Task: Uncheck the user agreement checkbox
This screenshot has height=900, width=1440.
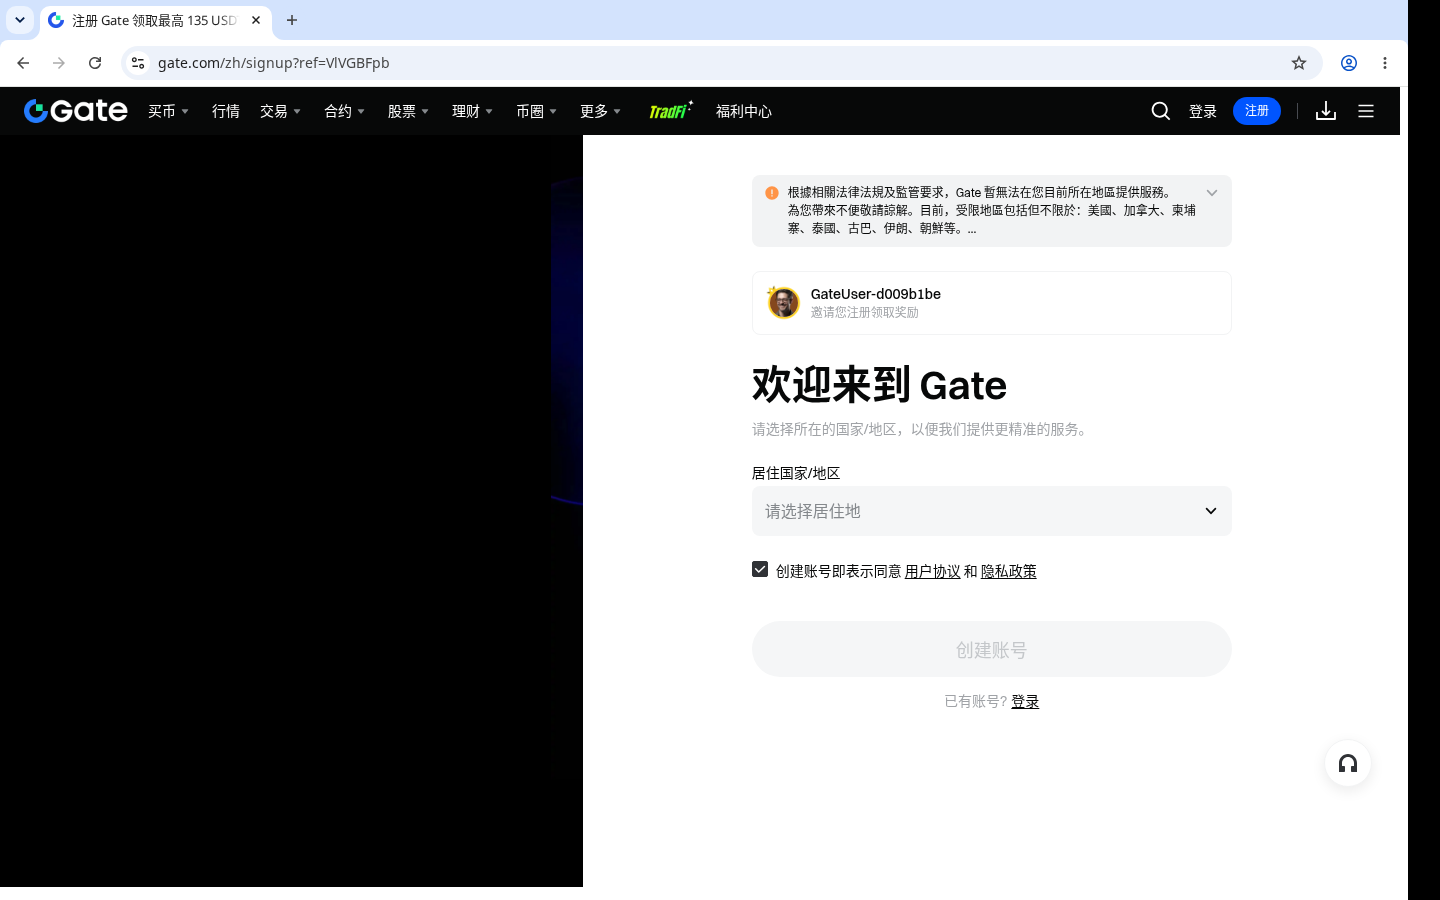Action: (760, 569)
